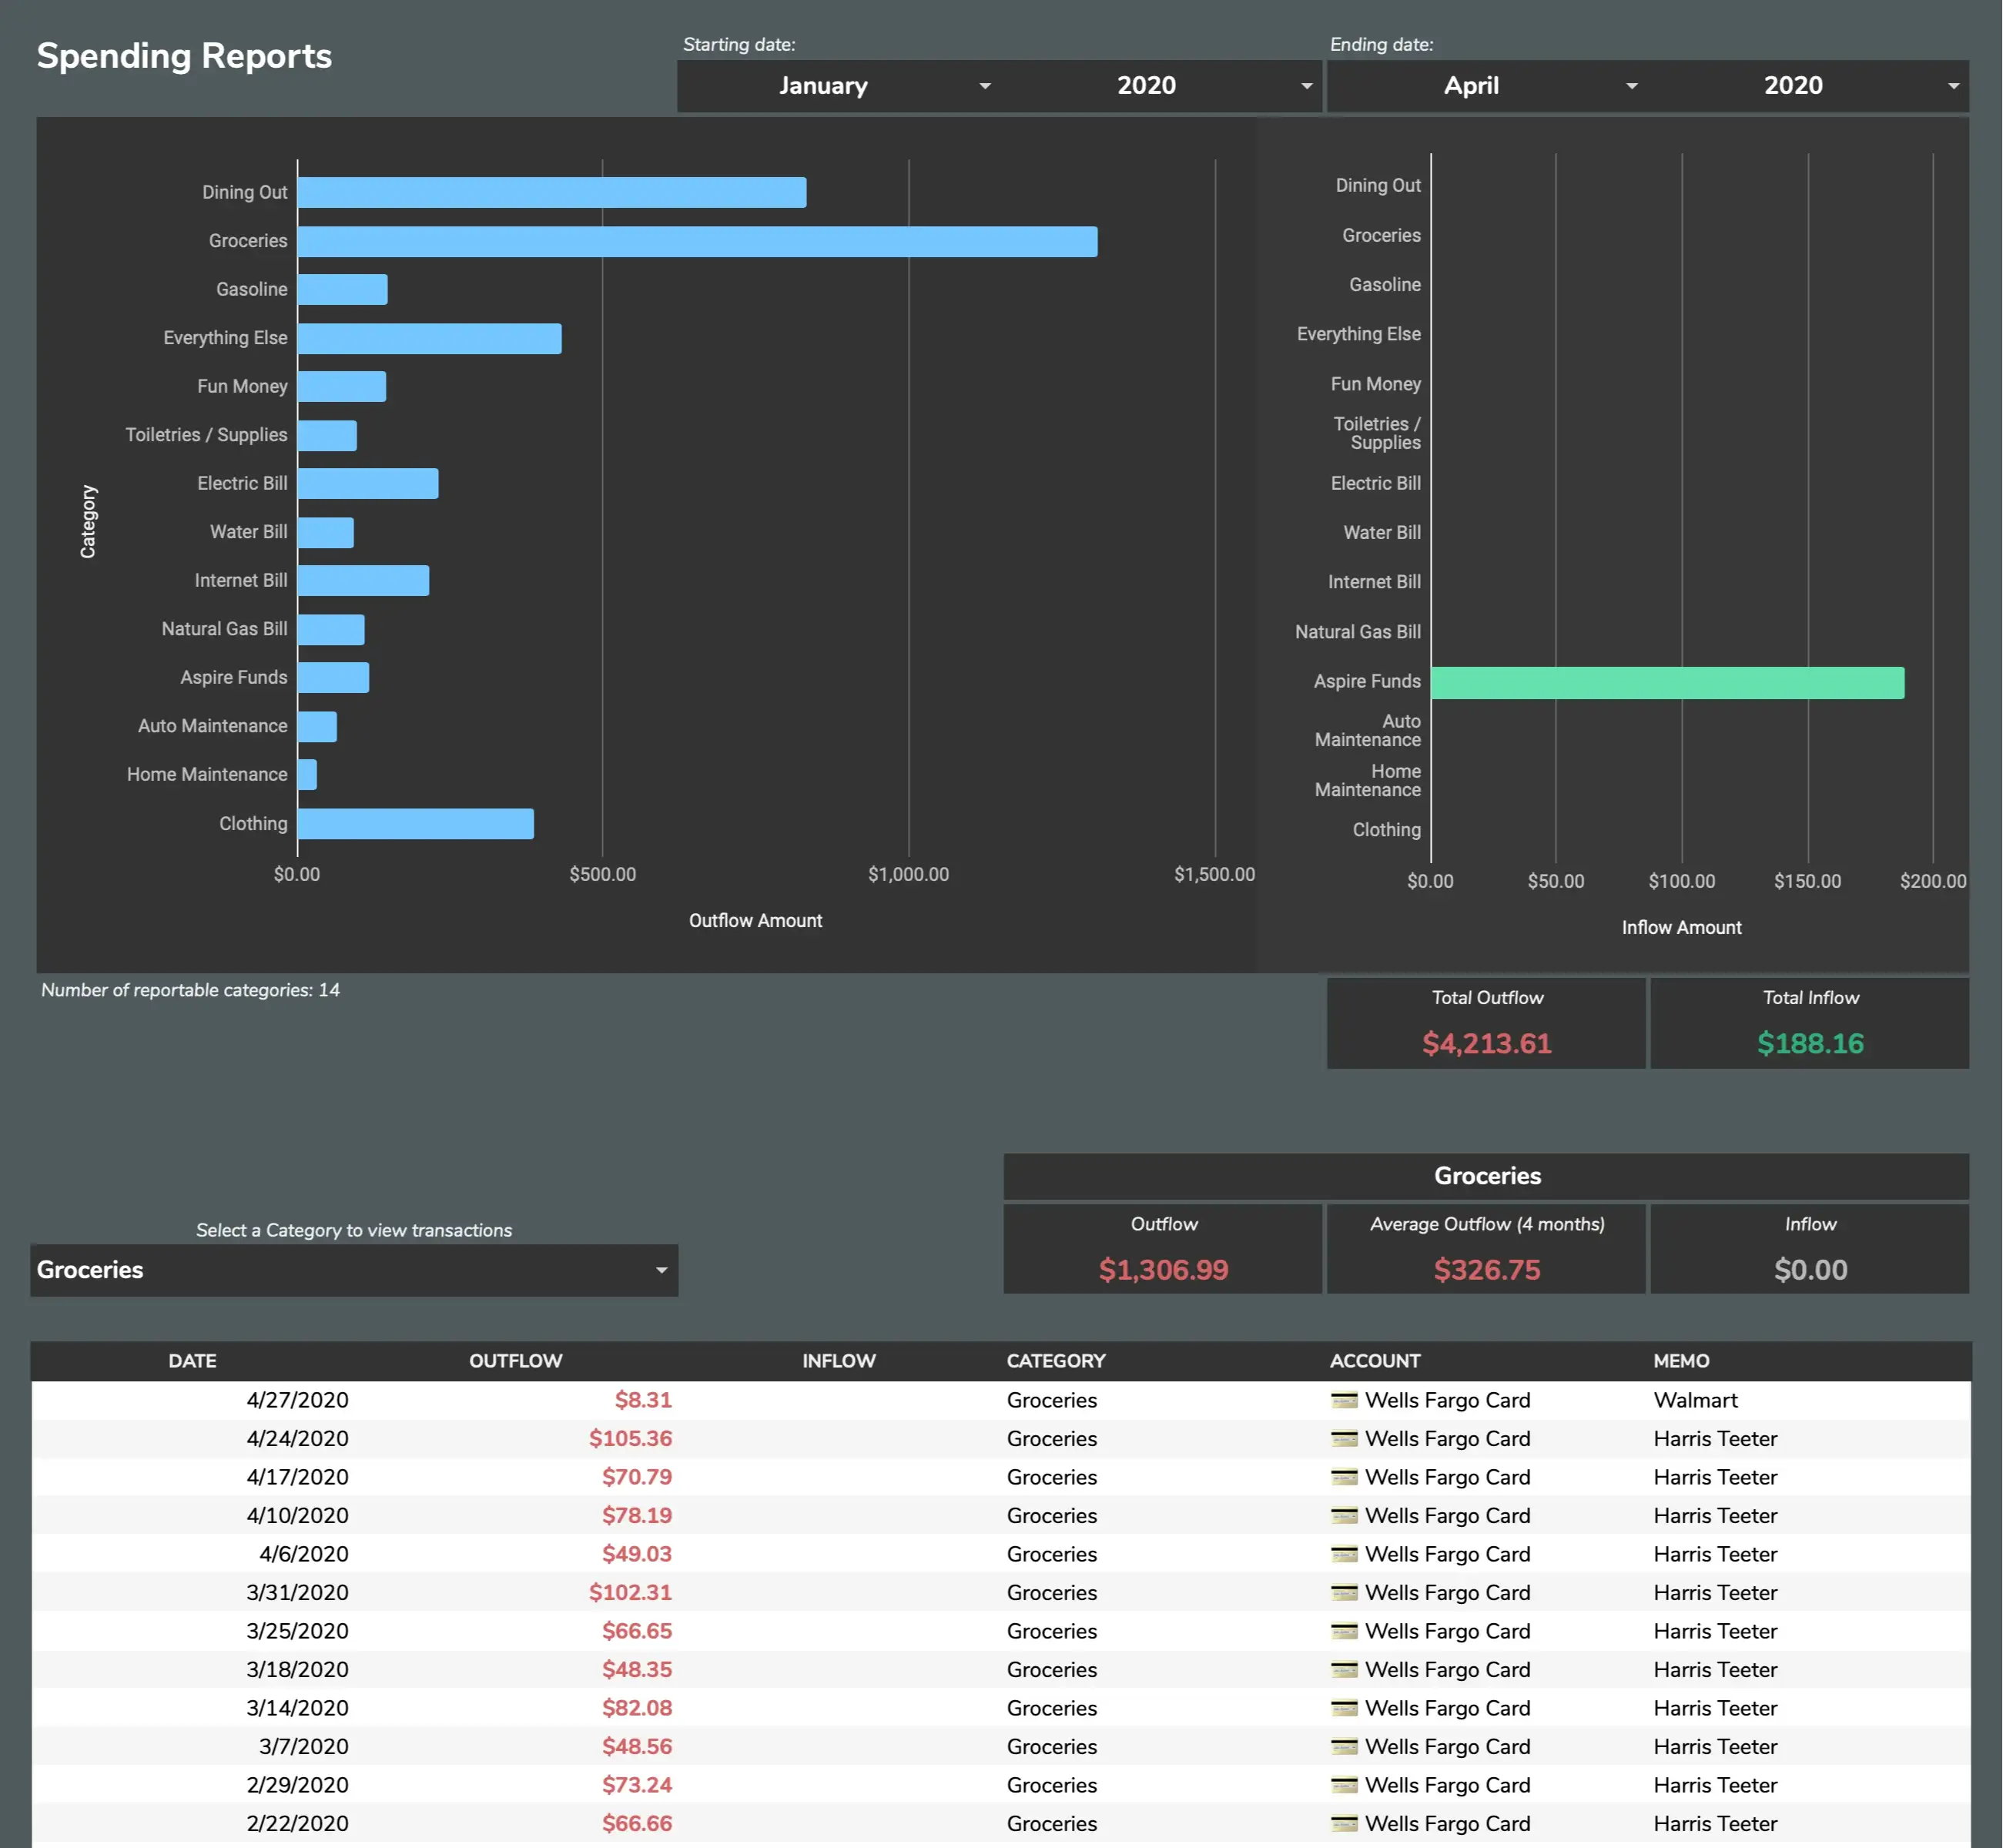2003x1848 pixels.
Task: Click the Everything Else outflow bar
Action: (x=430, y=339)
